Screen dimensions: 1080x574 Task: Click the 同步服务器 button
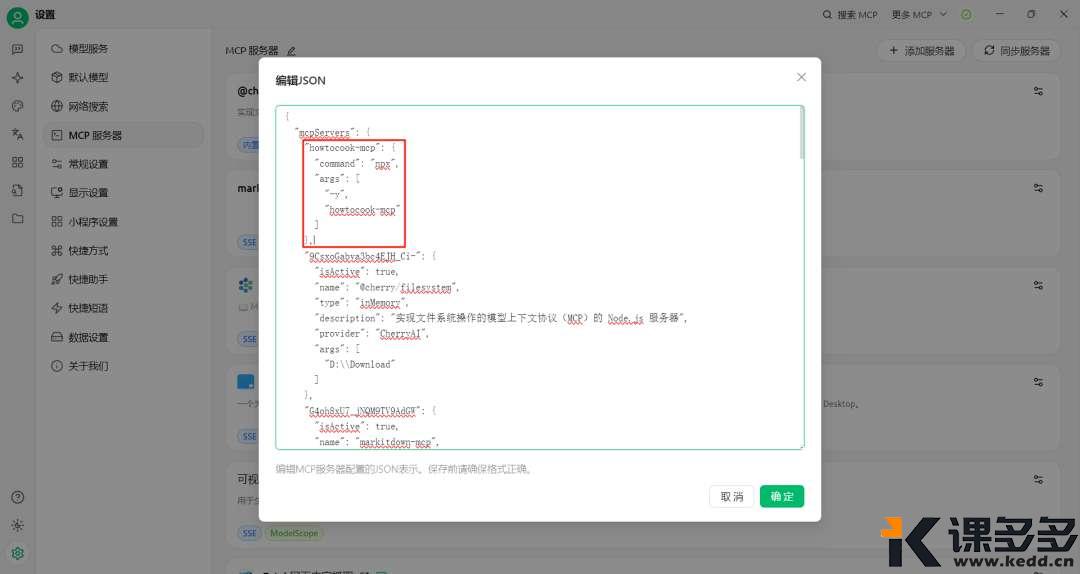1017,51
